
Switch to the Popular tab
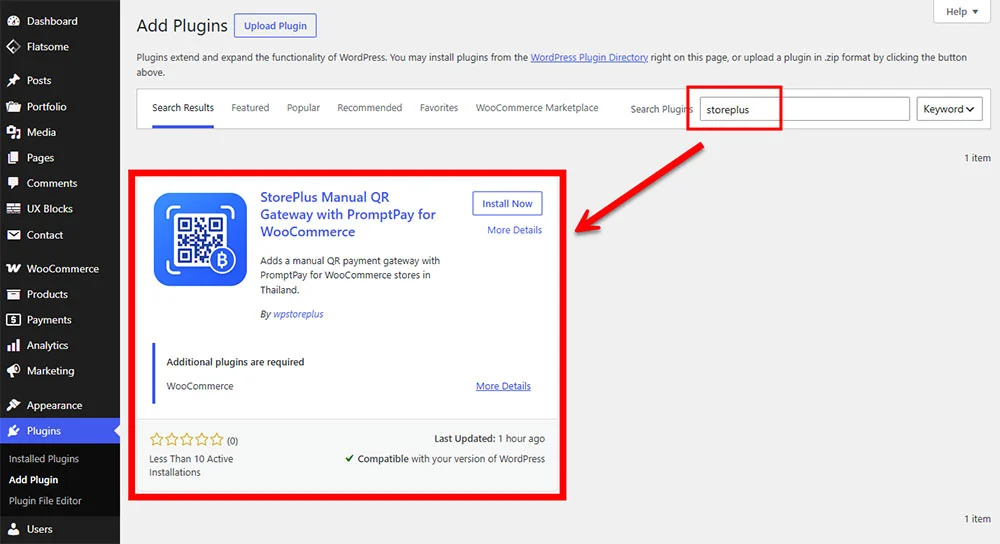pos(303,108)
